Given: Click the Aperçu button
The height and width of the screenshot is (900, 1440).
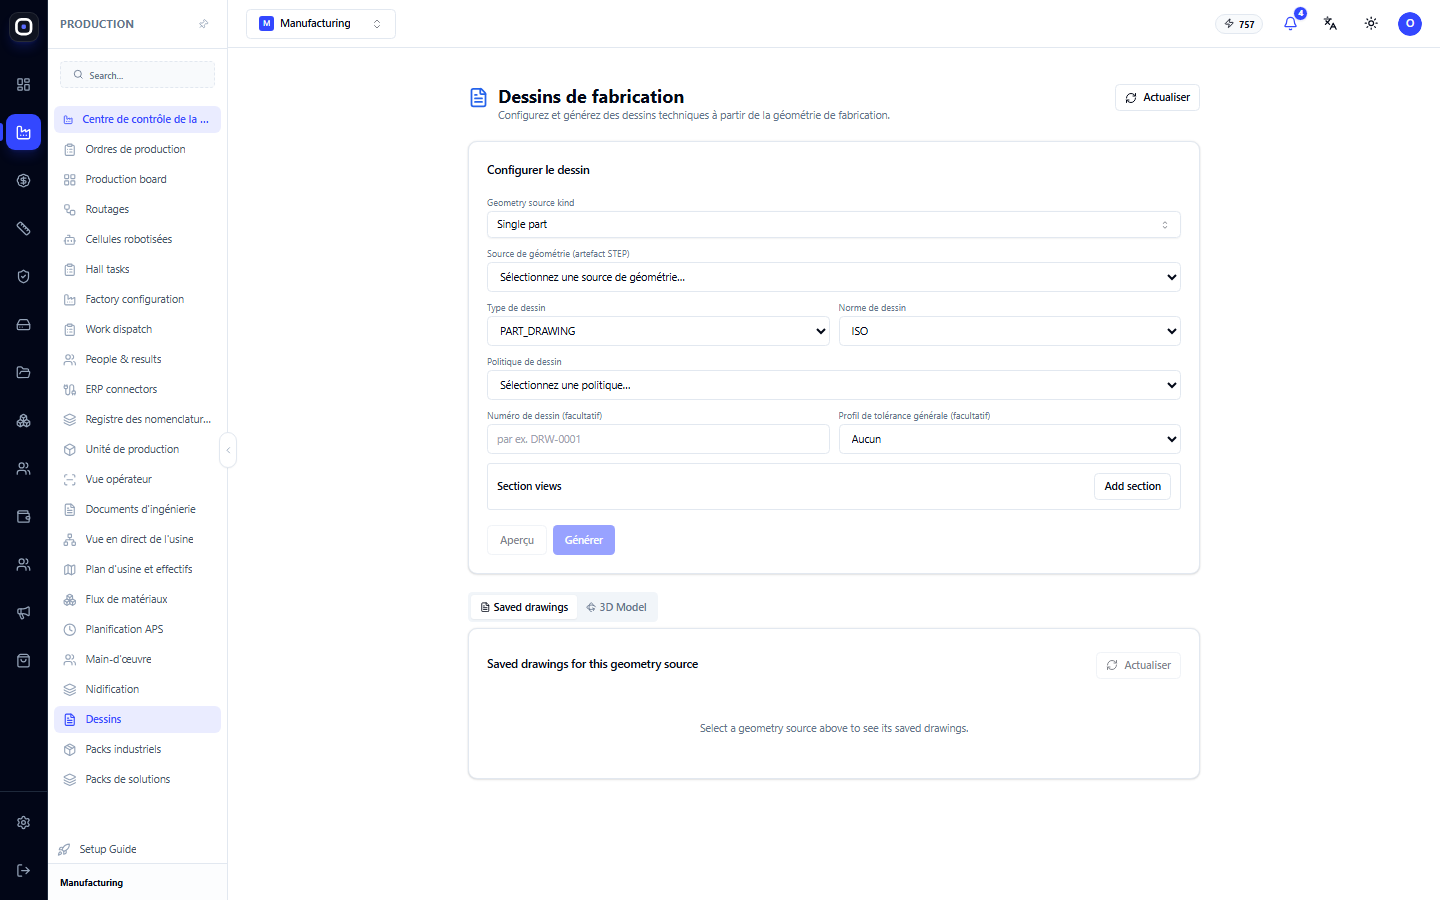Looking at the screenshot, I should tap(517, 540).
